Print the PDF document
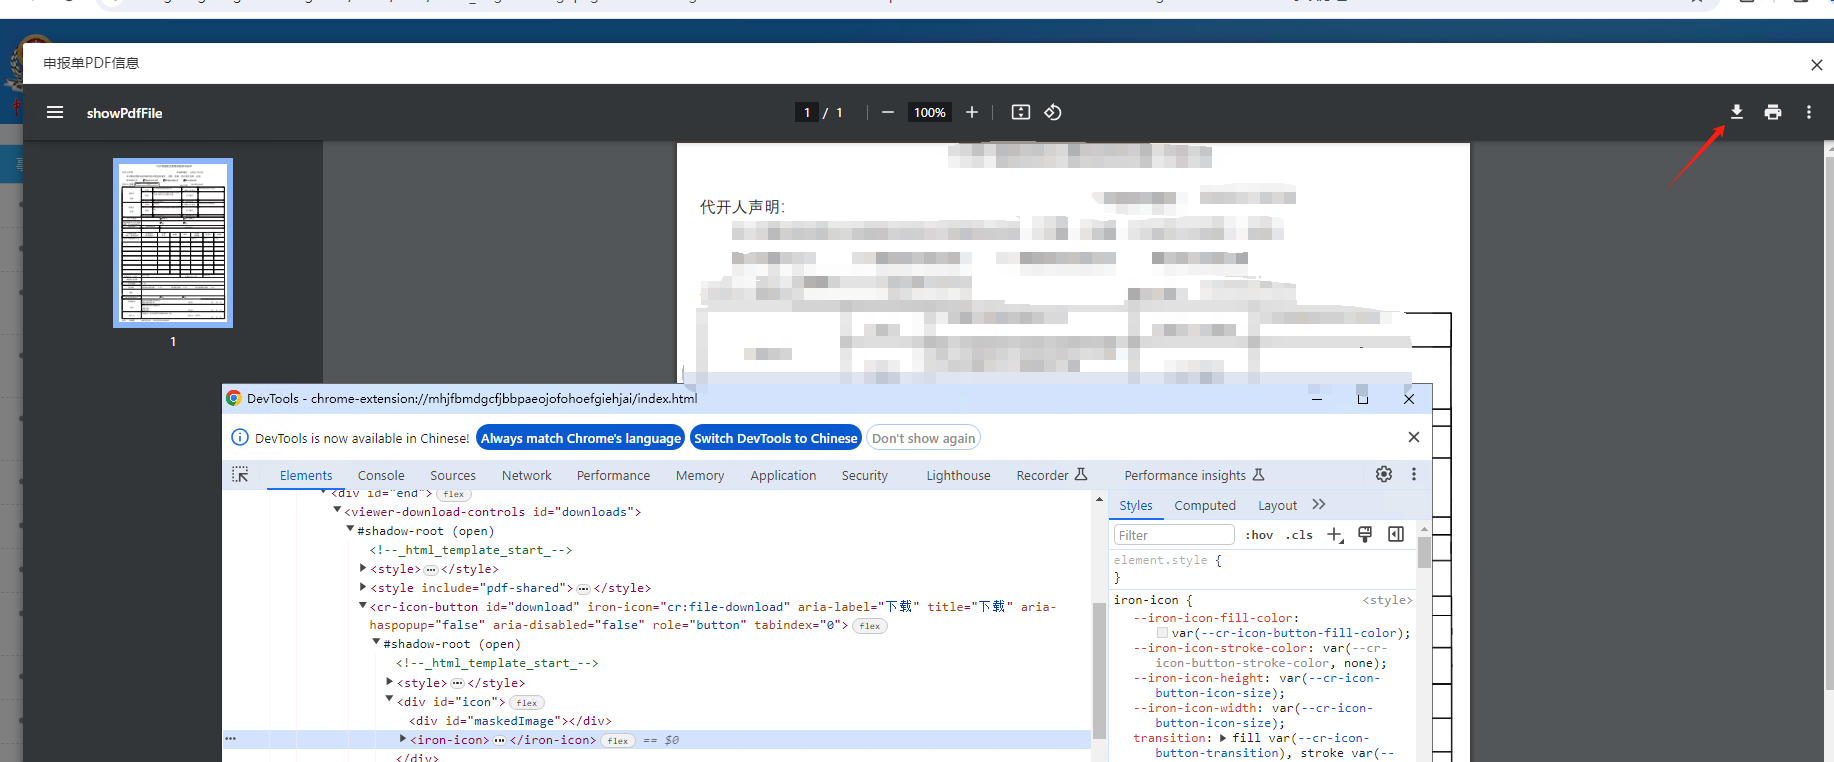1834x762 pixels. pos(1773,112)
